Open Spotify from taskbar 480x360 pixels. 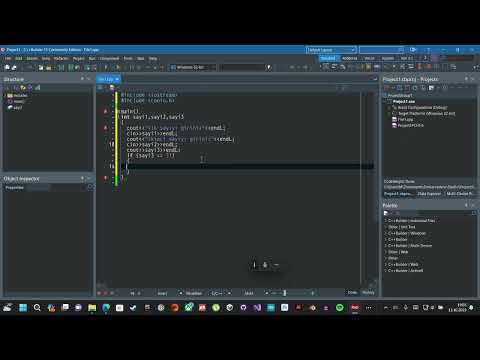click(340, 308)
